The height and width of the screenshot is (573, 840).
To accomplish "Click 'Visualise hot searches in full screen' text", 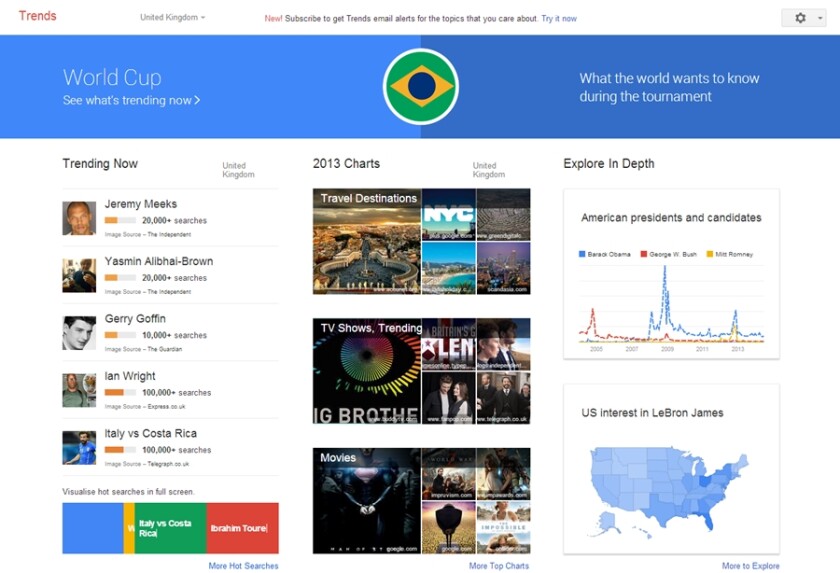I will (x=129, y=492).
